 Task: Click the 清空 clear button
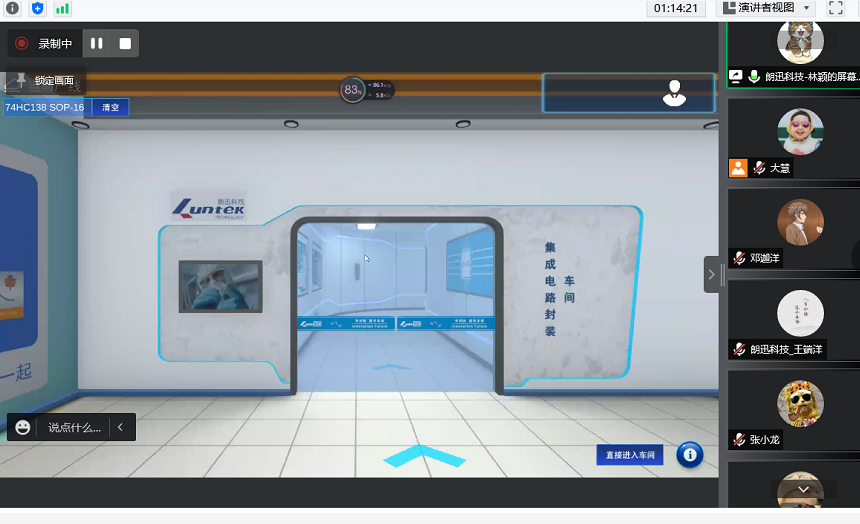click(110, 107)
